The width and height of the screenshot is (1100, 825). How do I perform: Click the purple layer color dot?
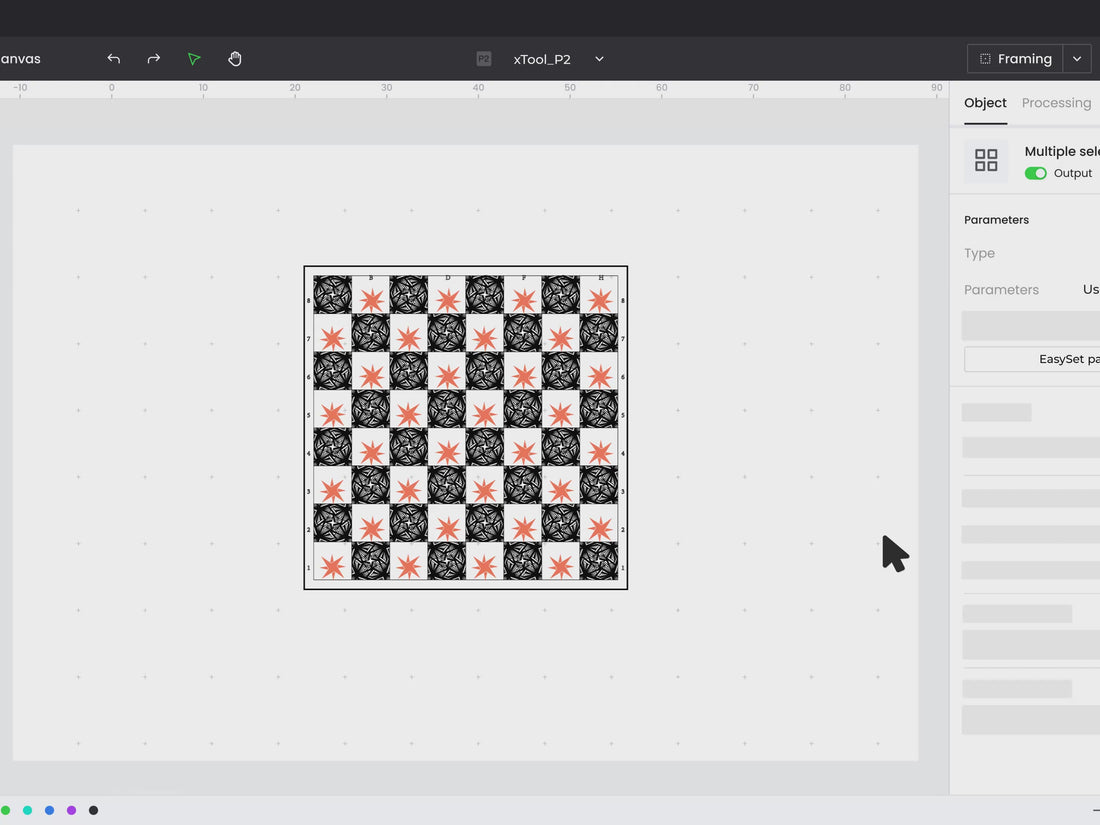[x=71, y=810]
